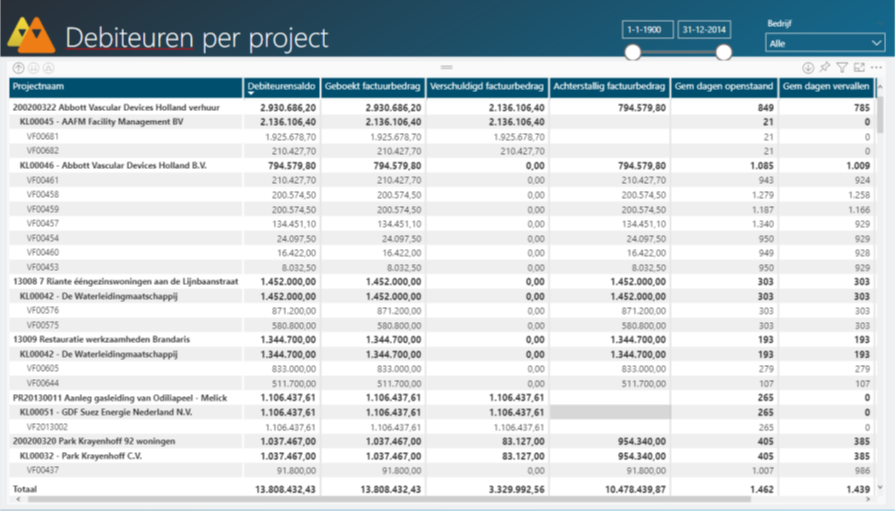The image size is (895, 512).
Task: Pin the visual with the pin icon
Action: [825, 67]
